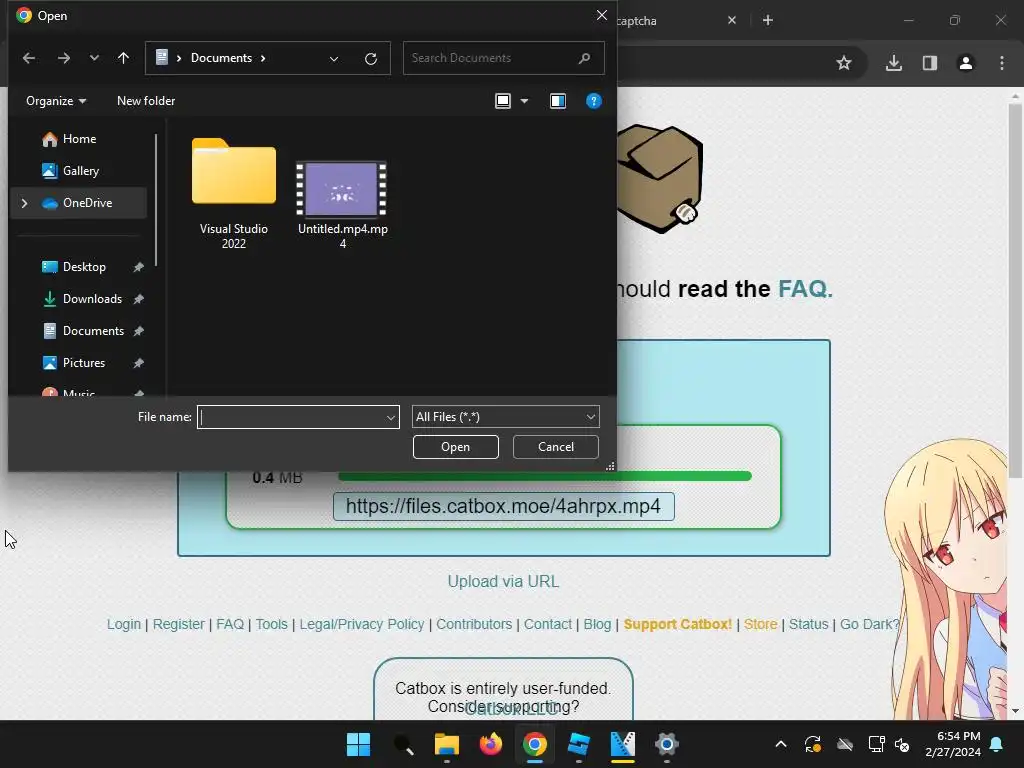
Task: Toggle Chrome side panel
Action: tap(930, 63)
